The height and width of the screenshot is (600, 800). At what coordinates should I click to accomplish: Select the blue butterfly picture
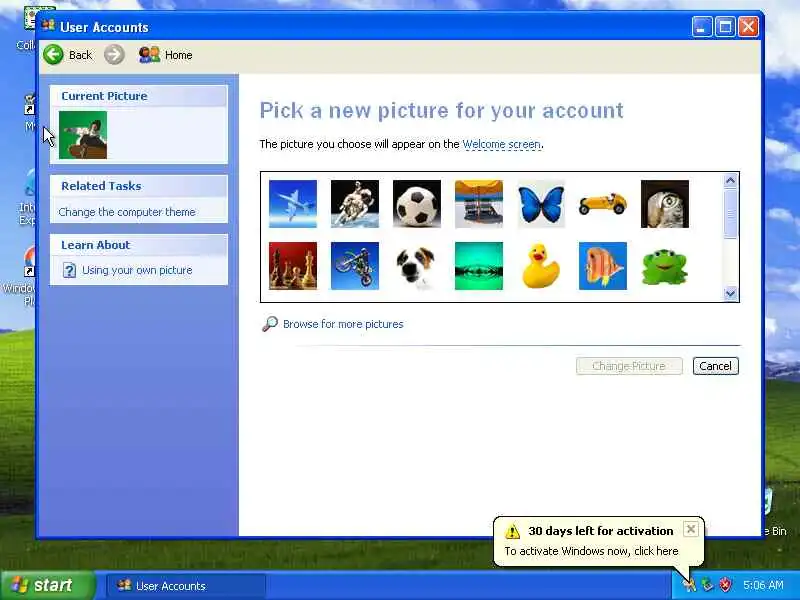[541, 204]
